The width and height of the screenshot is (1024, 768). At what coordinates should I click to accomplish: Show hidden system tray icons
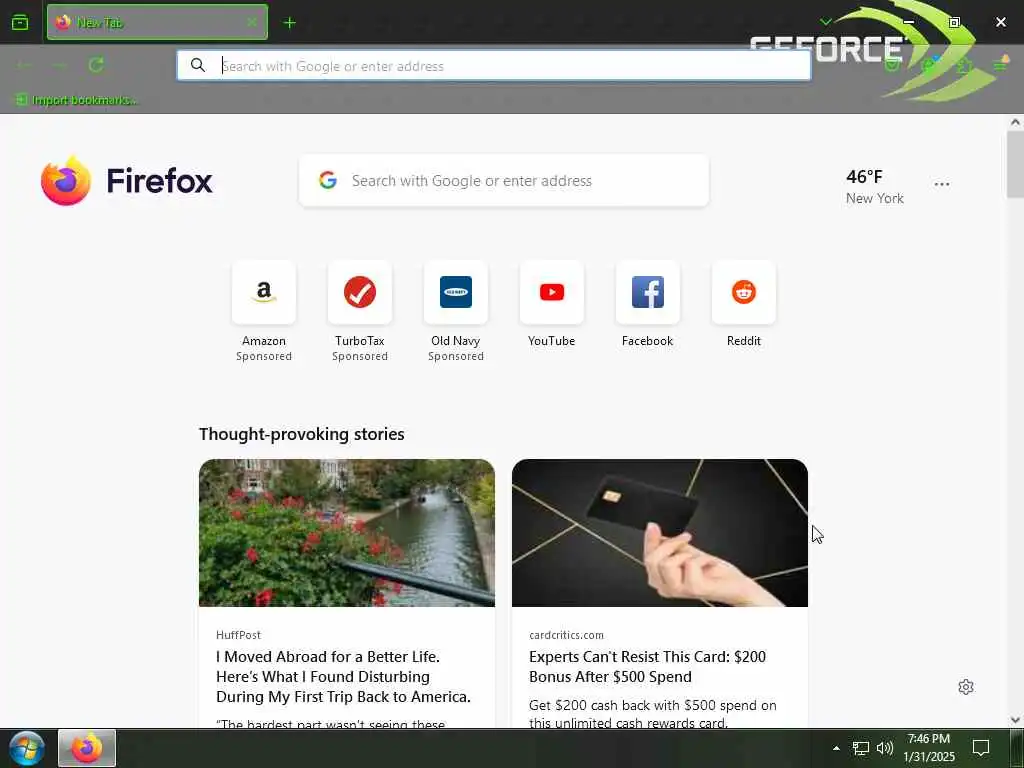[x=836, y=748]
